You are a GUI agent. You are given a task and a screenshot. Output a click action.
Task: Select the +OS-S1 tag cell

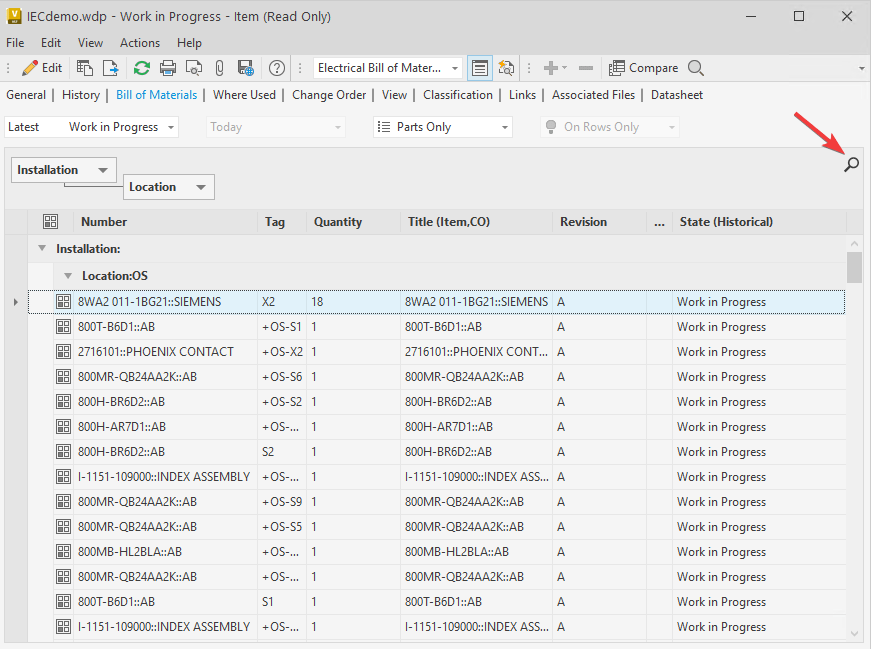(282, 327)
